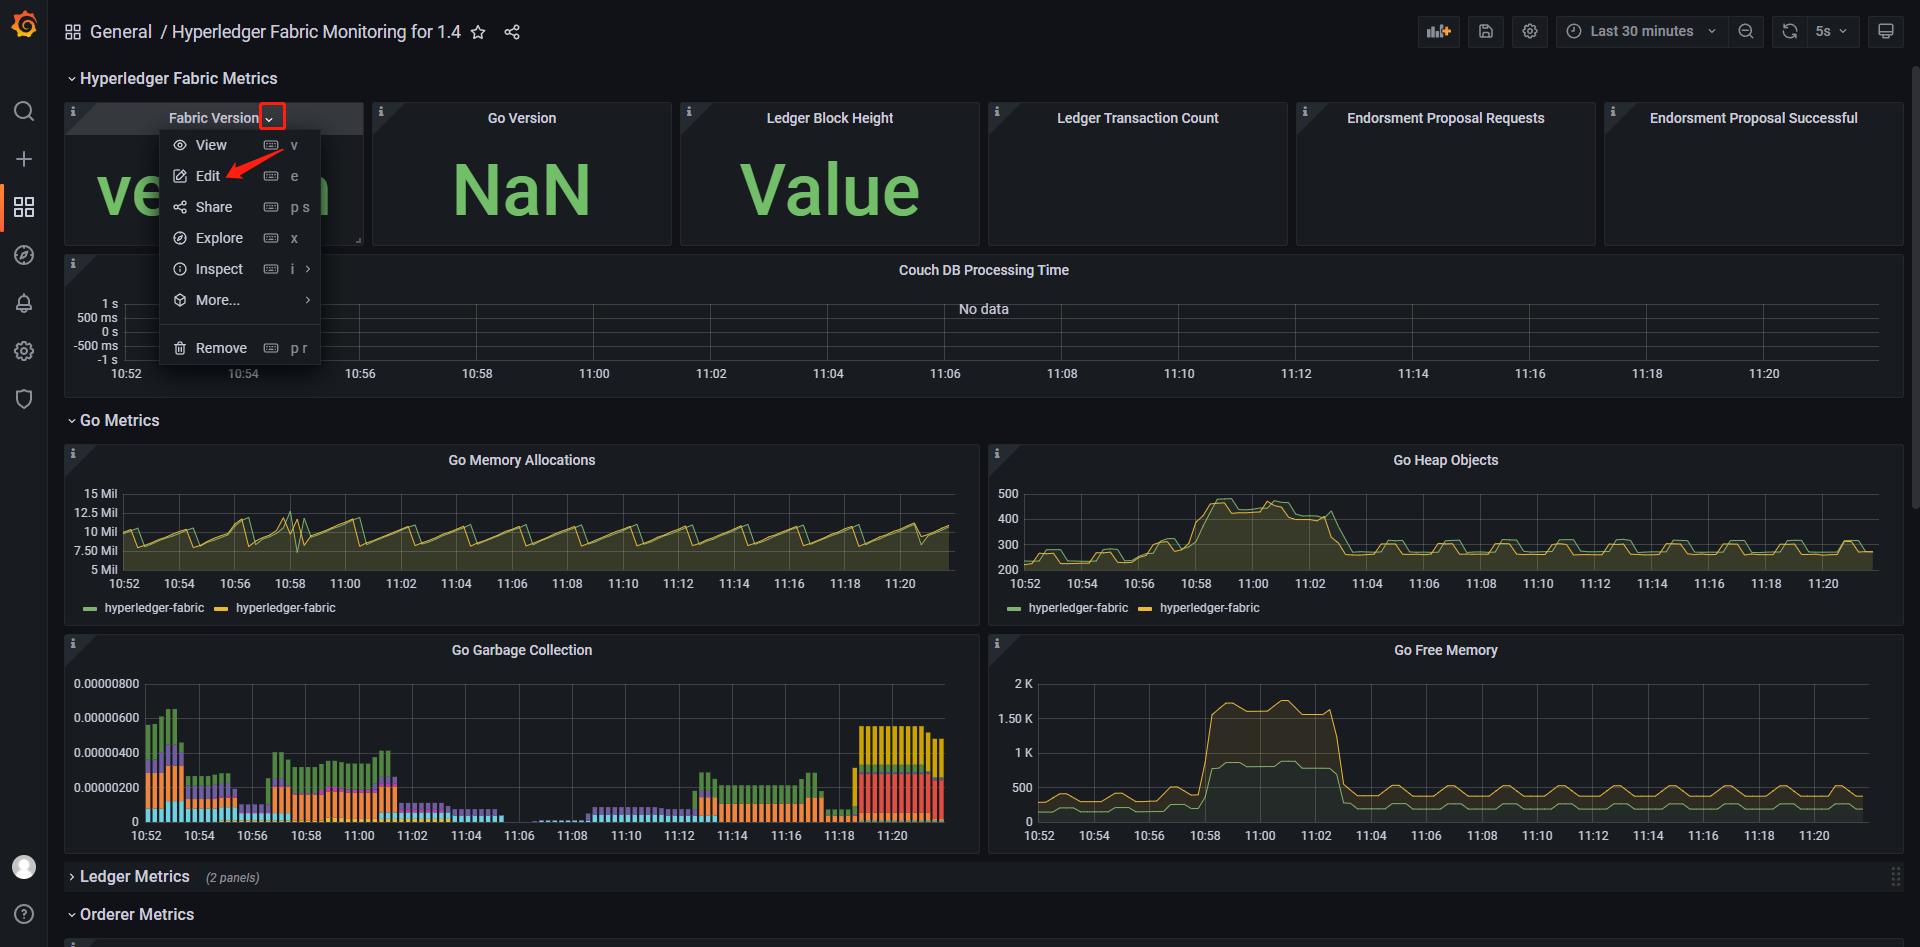Choose Edit from the panel menu
Screen dimensions: 1920x947
[x=240, y=176]
